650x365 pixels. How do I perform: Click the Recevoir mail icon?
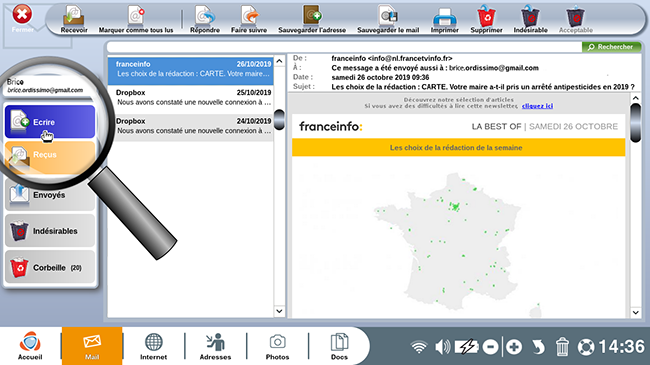74,19
